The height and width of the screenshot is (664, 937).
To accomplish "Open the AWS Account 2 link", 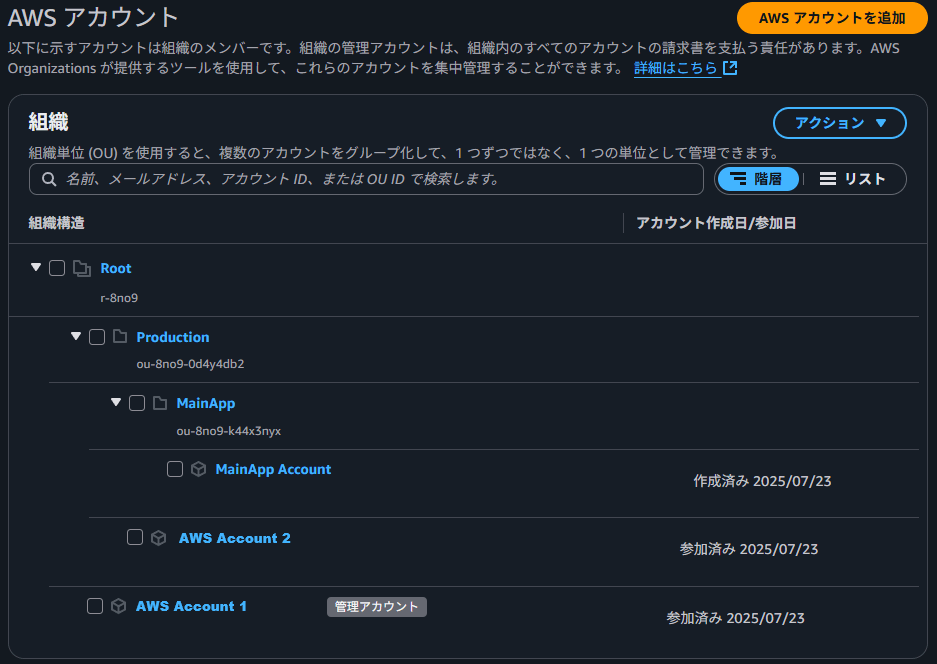I will (x=234, y=538).
